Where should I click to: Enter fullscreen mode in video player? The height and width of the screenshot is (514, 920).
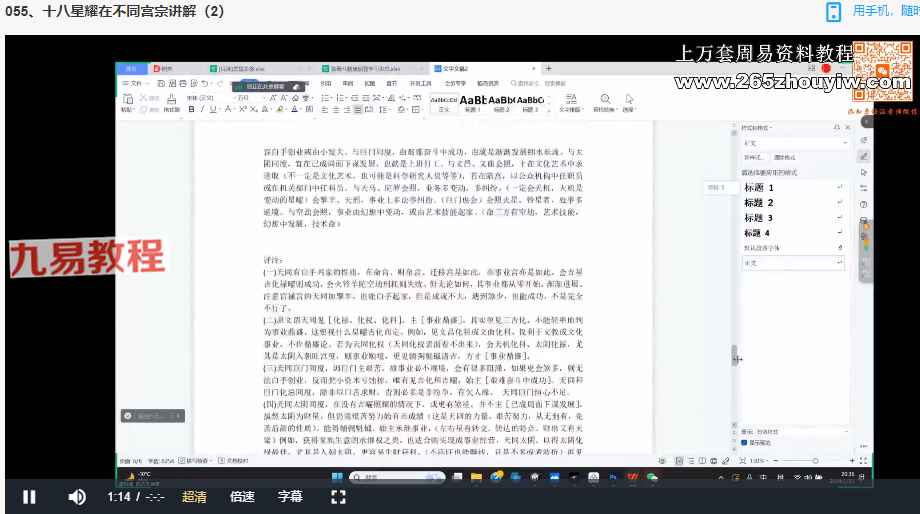pos(338,497)
